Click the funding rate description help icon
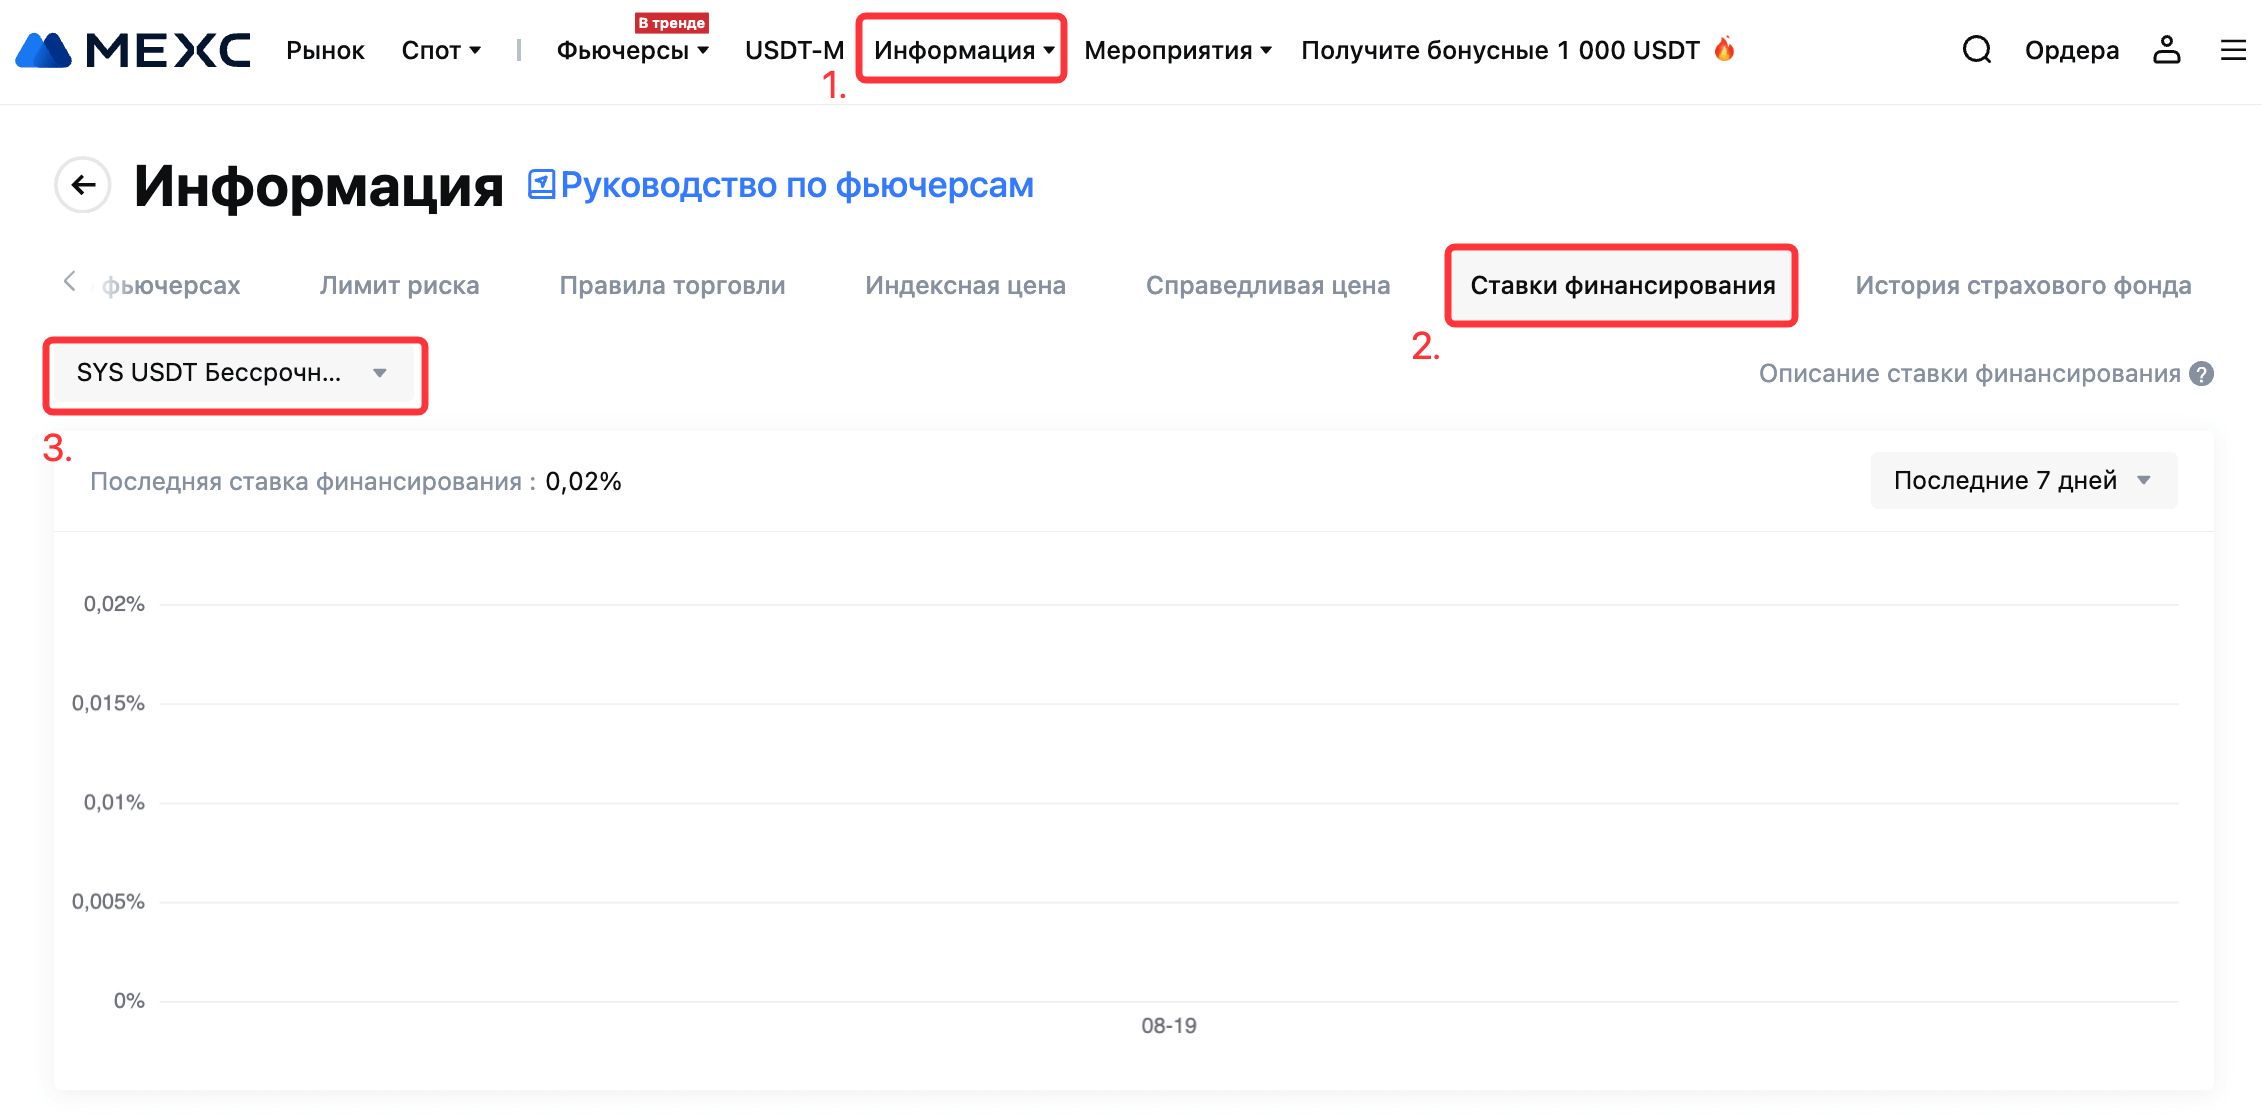This screenshot has height=1116, width=2262. (x=2201, y=374)
